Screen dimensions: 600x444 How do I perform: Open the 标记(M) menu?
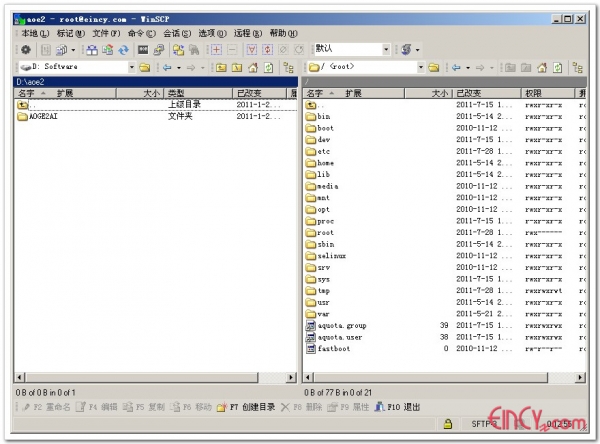70,33
